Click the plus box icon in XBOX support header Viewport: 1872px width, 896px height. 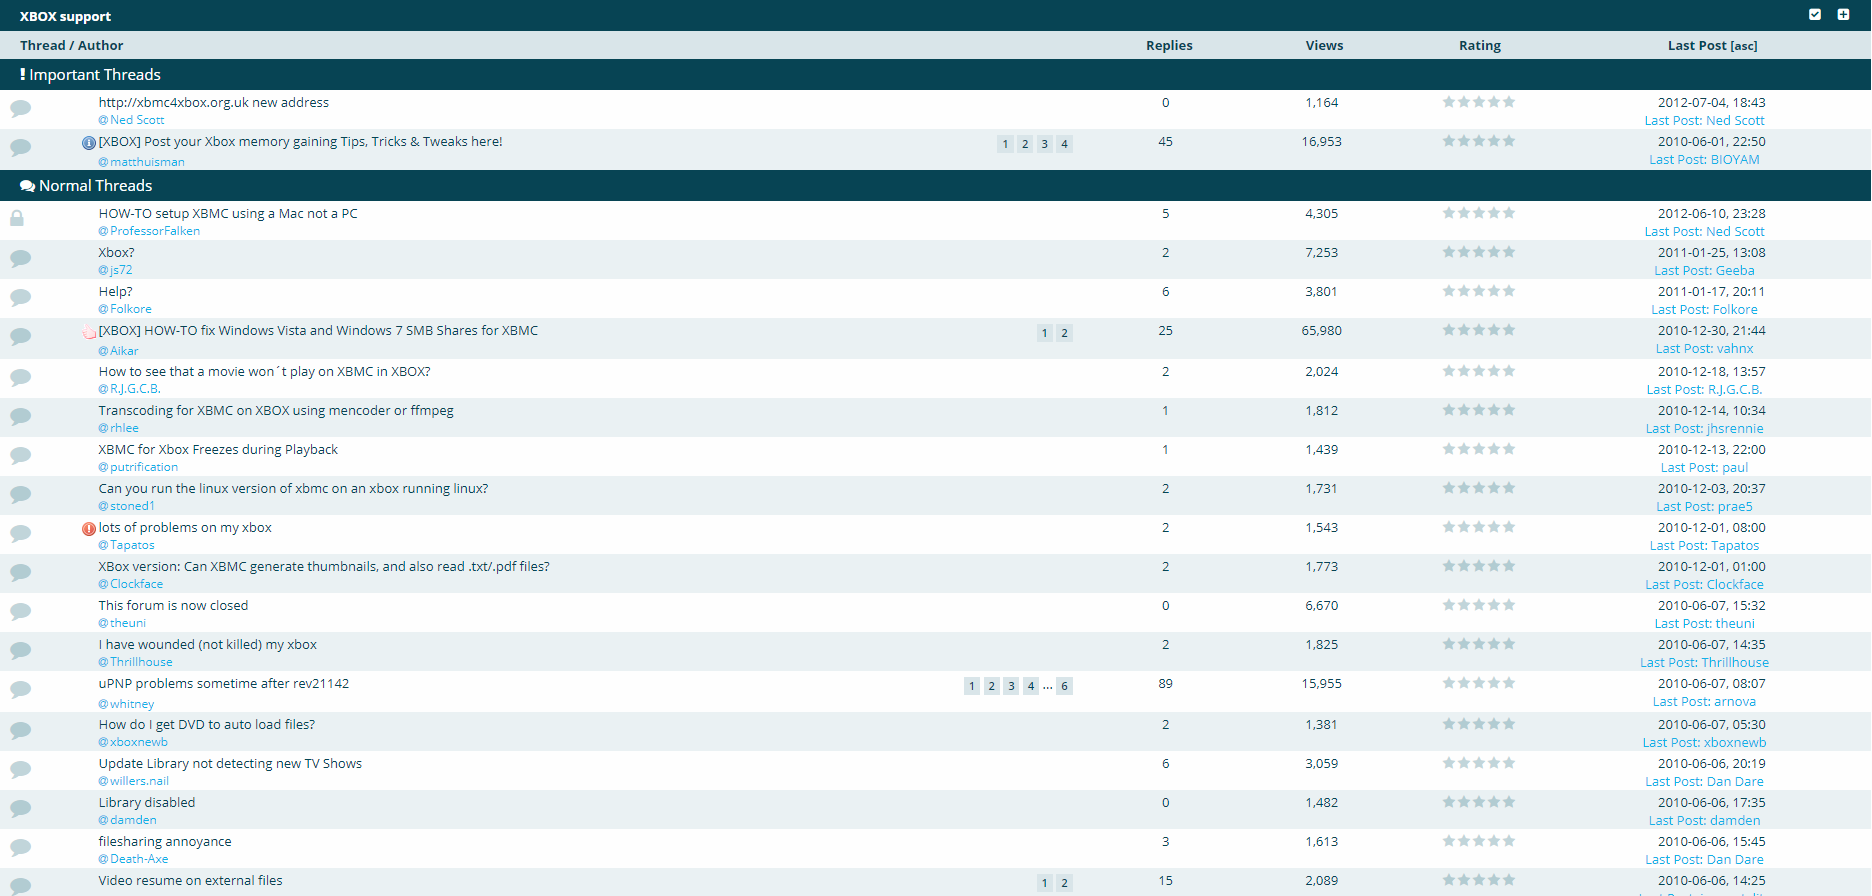[x=1843, y=15]
